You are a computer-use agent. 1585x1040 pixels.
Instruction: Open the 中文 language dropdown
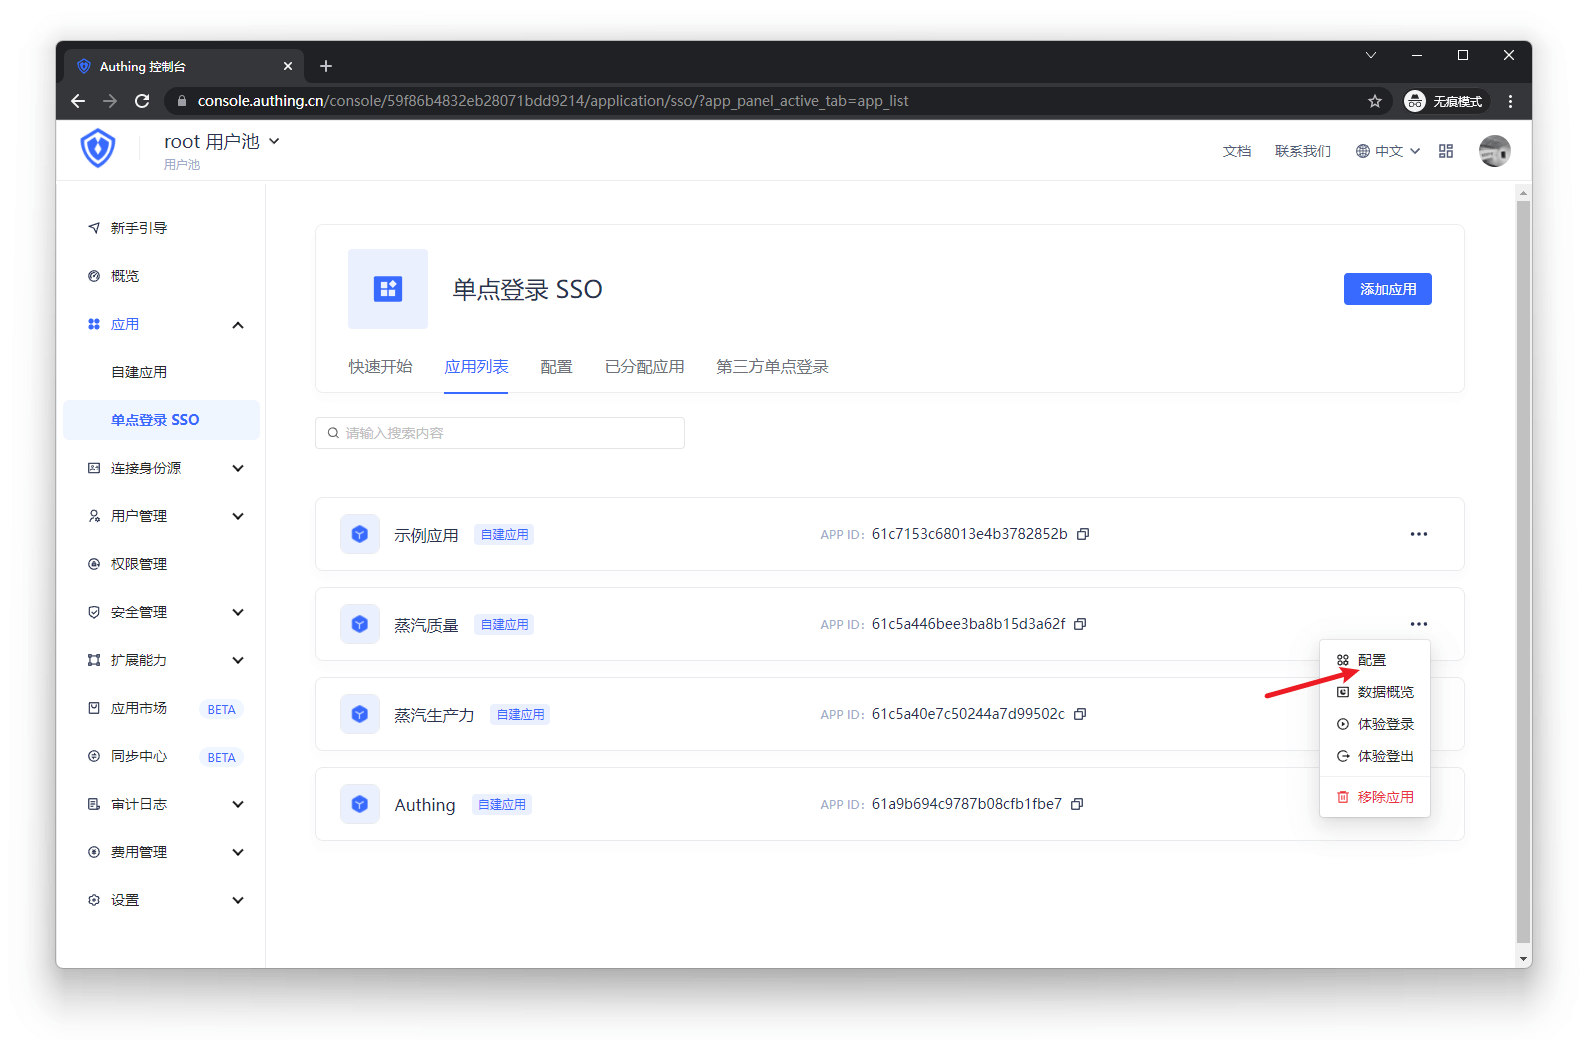1388,151
